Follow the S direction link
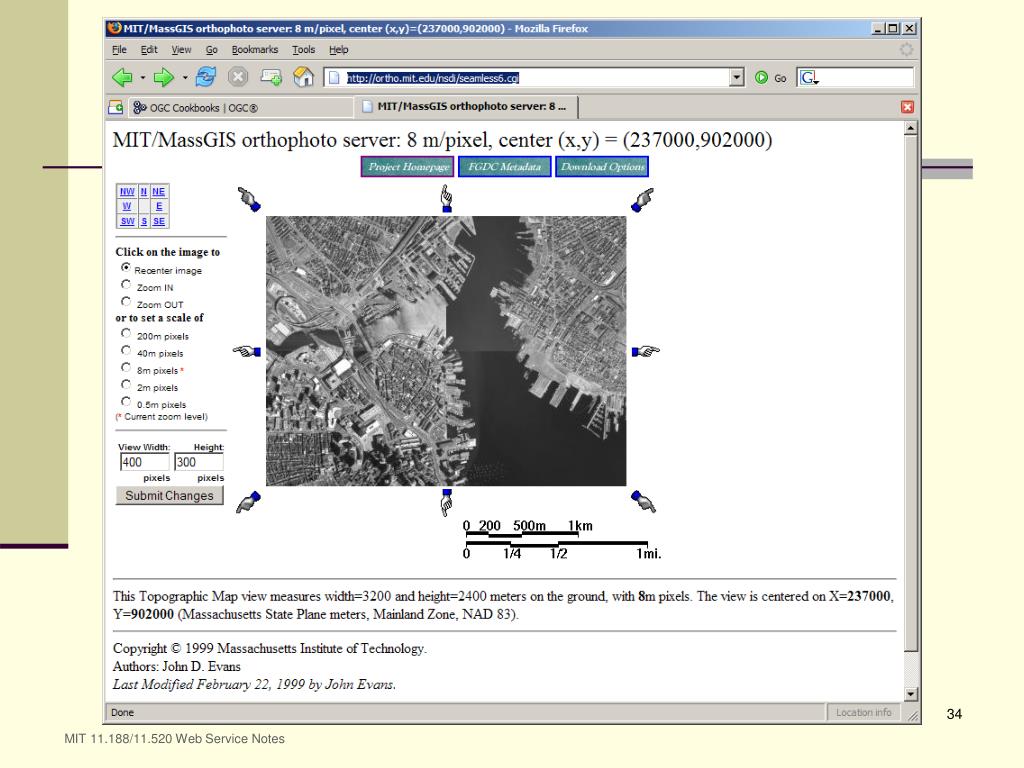Viewport: 1024px width, 768px height. (144, 221)
